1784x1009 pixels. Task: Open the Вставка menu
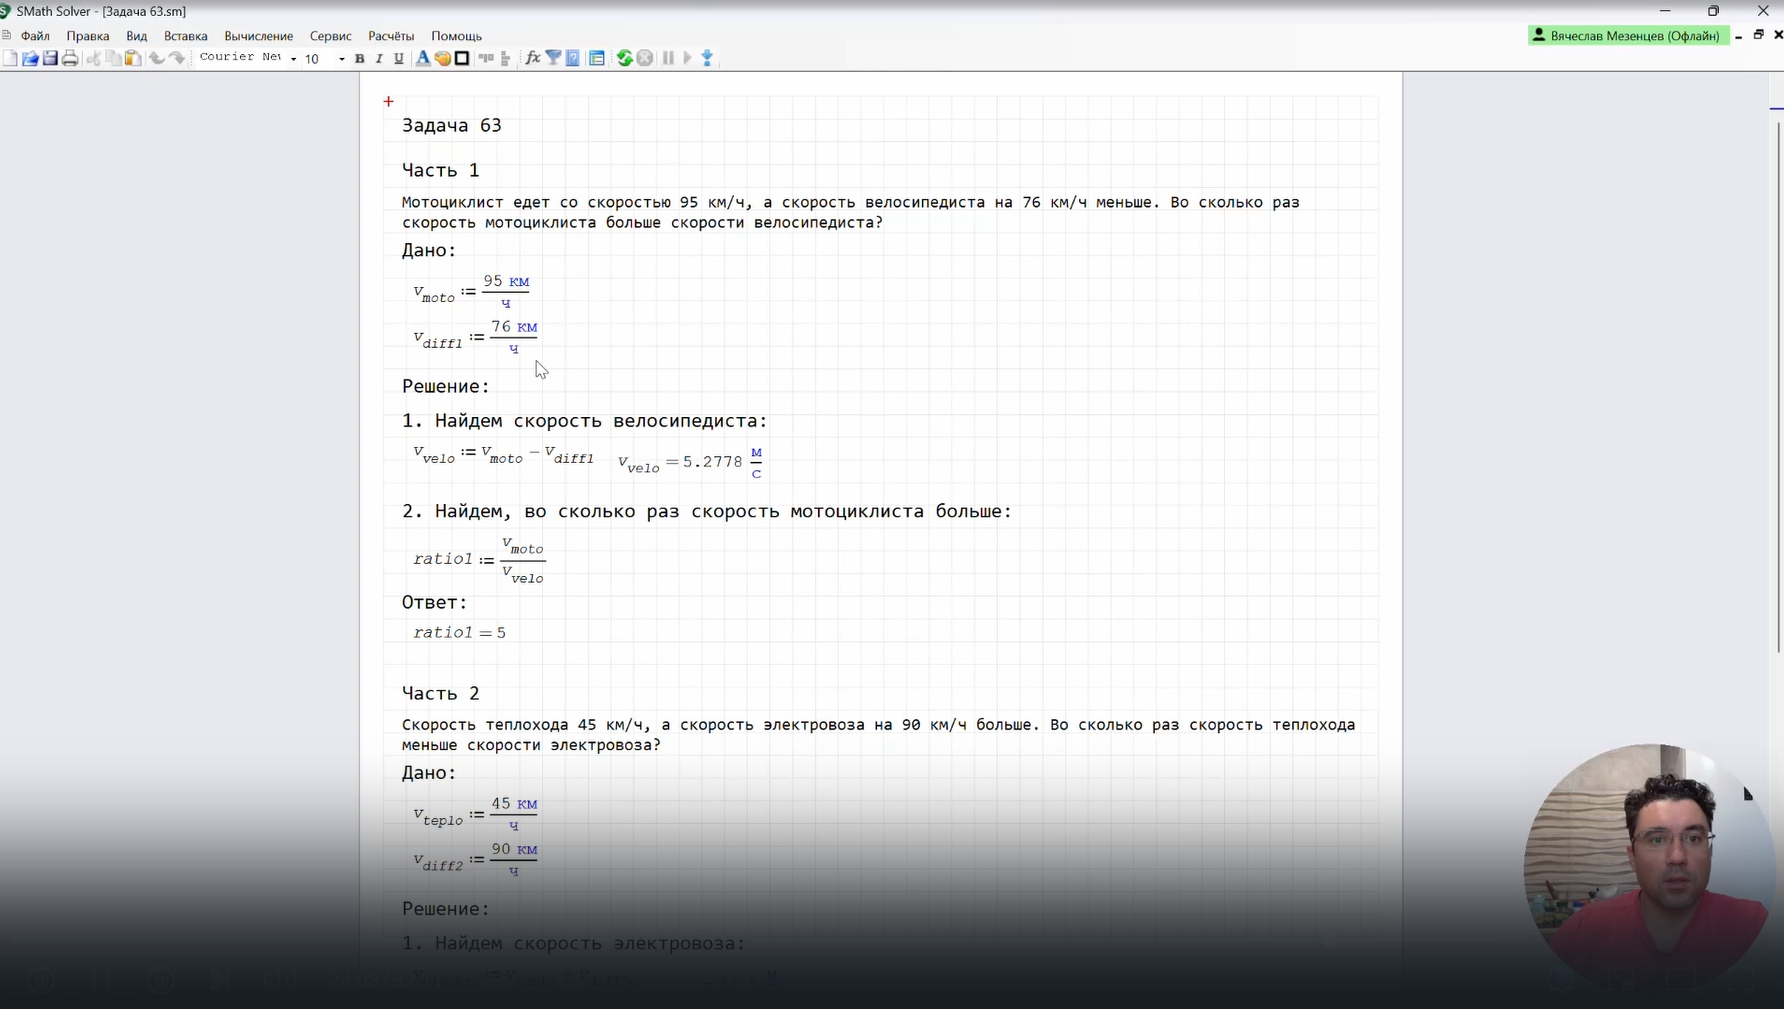tap(185, 36)
